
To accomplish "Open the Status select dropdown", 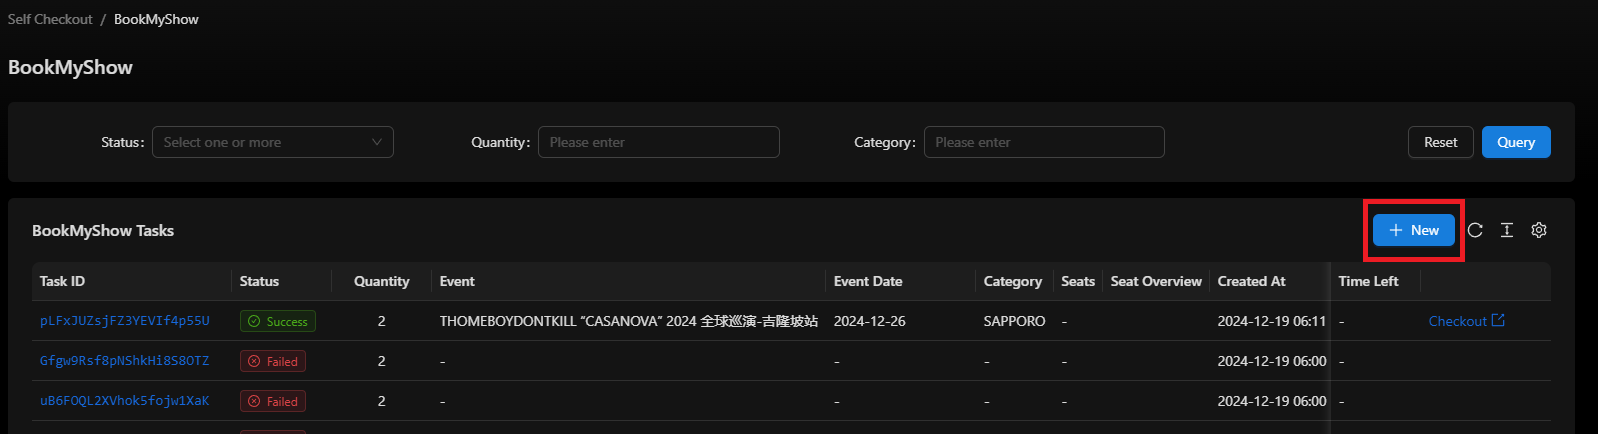I will click(273, 142).
